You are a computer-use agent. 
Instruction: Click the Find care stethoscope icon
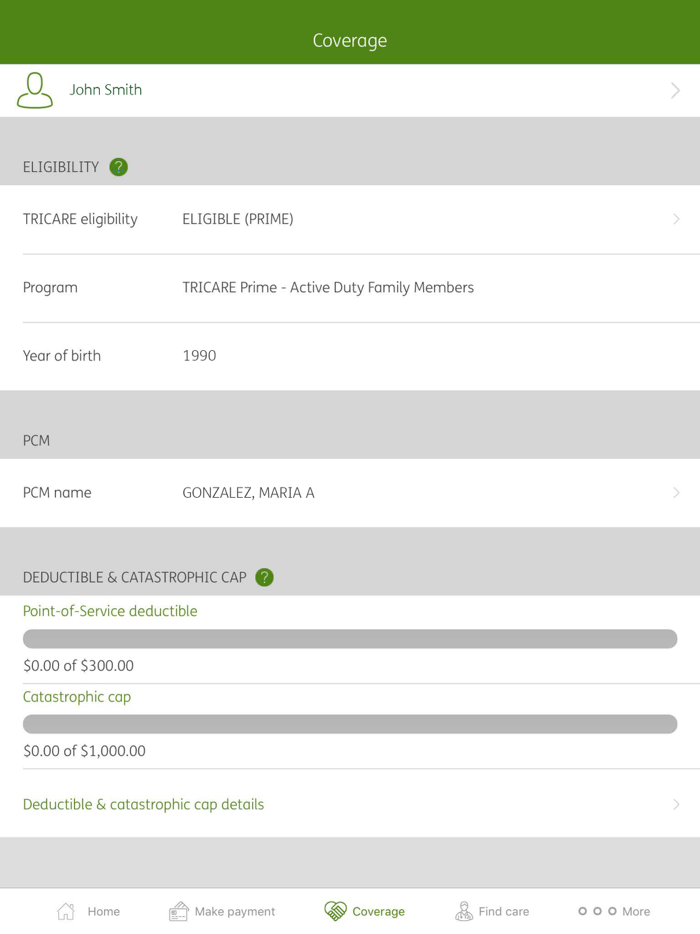464,910
